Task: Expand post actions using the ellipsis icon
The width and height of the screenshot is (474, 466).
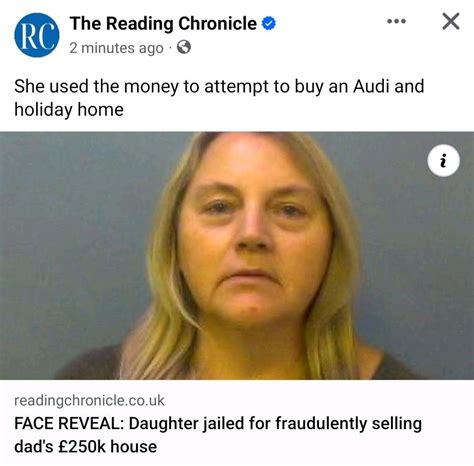Action: [397, 21]
